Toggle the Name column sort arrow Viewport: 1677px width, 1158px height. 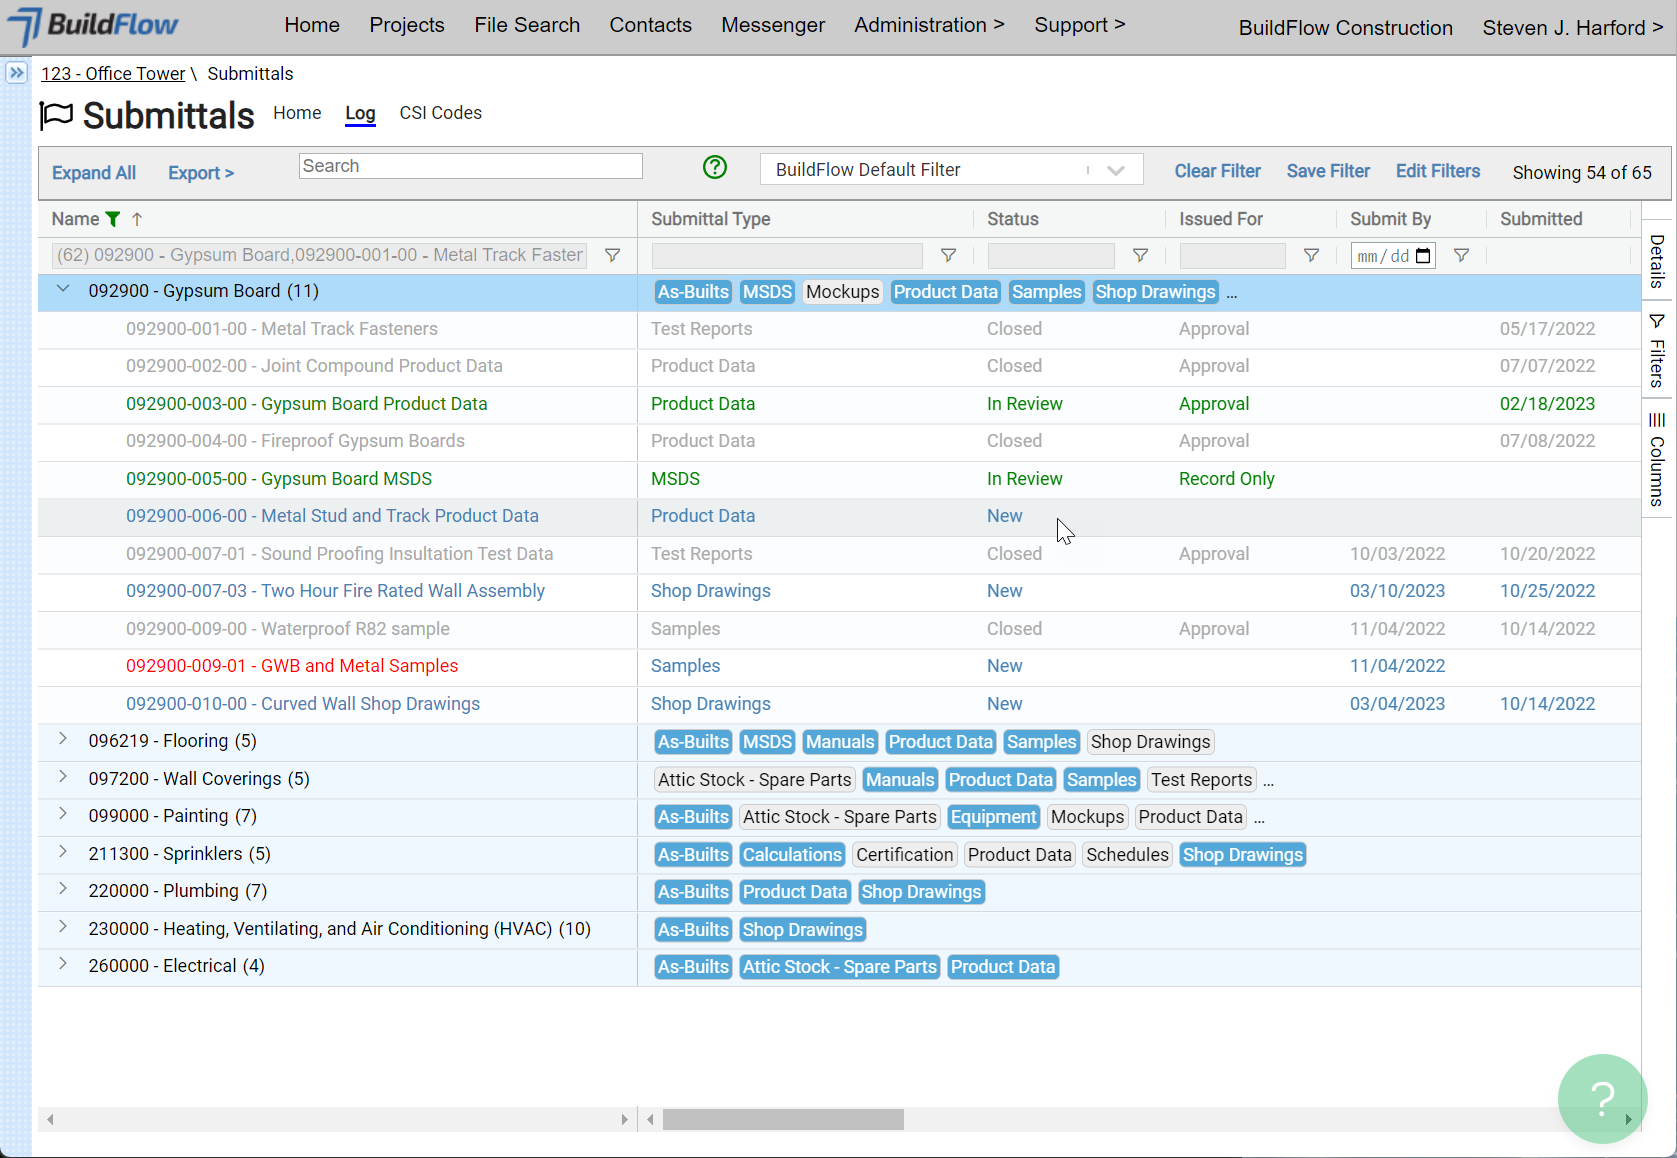tap(137, 219)
